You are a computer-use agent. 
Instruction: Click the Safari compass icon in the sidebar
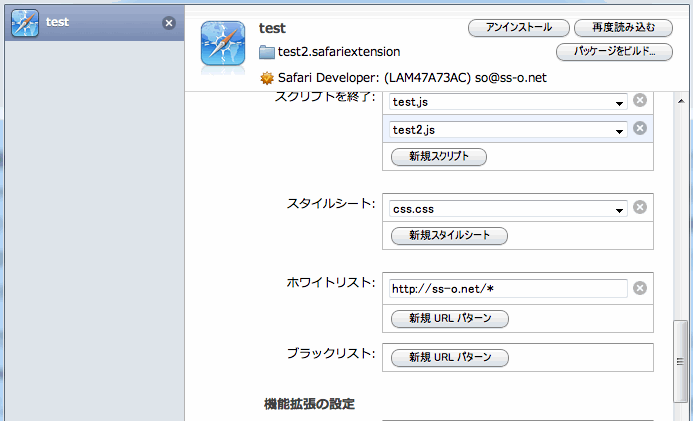click(25, 23)
